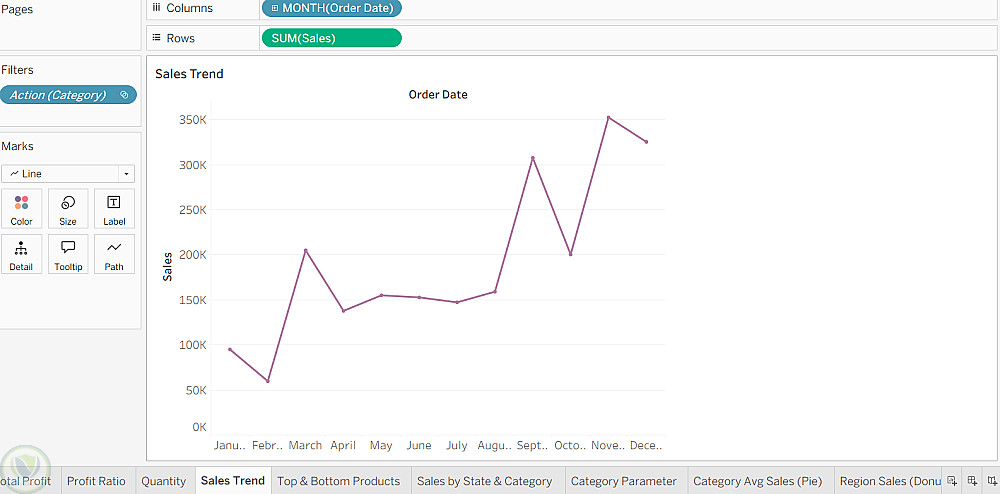Open the Category Parameter sheet
This screenshot has height=494, width=1000.
(623, 481)
